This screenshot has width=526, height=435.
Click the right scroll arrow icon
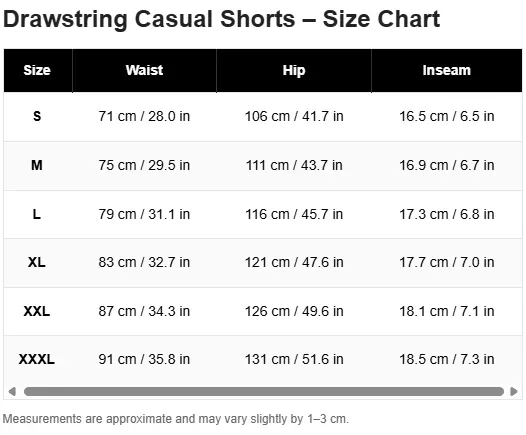pyautogui.click(x=514, y=391)
